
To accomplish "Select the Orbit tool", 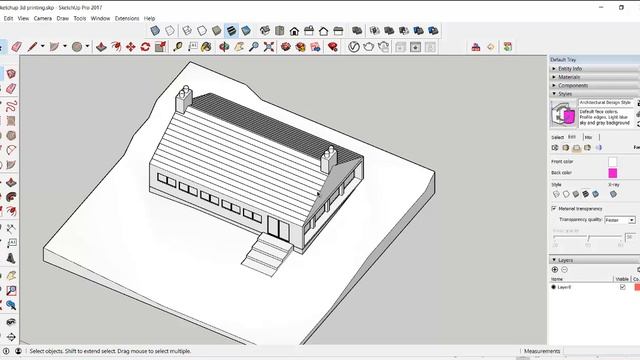I will [224, 47].
